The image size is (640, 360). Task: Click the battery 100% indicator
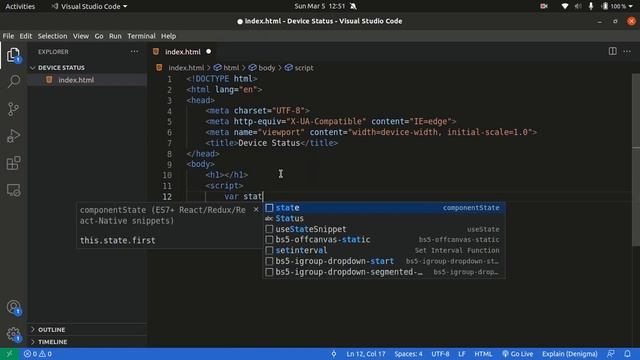point(615,6)
